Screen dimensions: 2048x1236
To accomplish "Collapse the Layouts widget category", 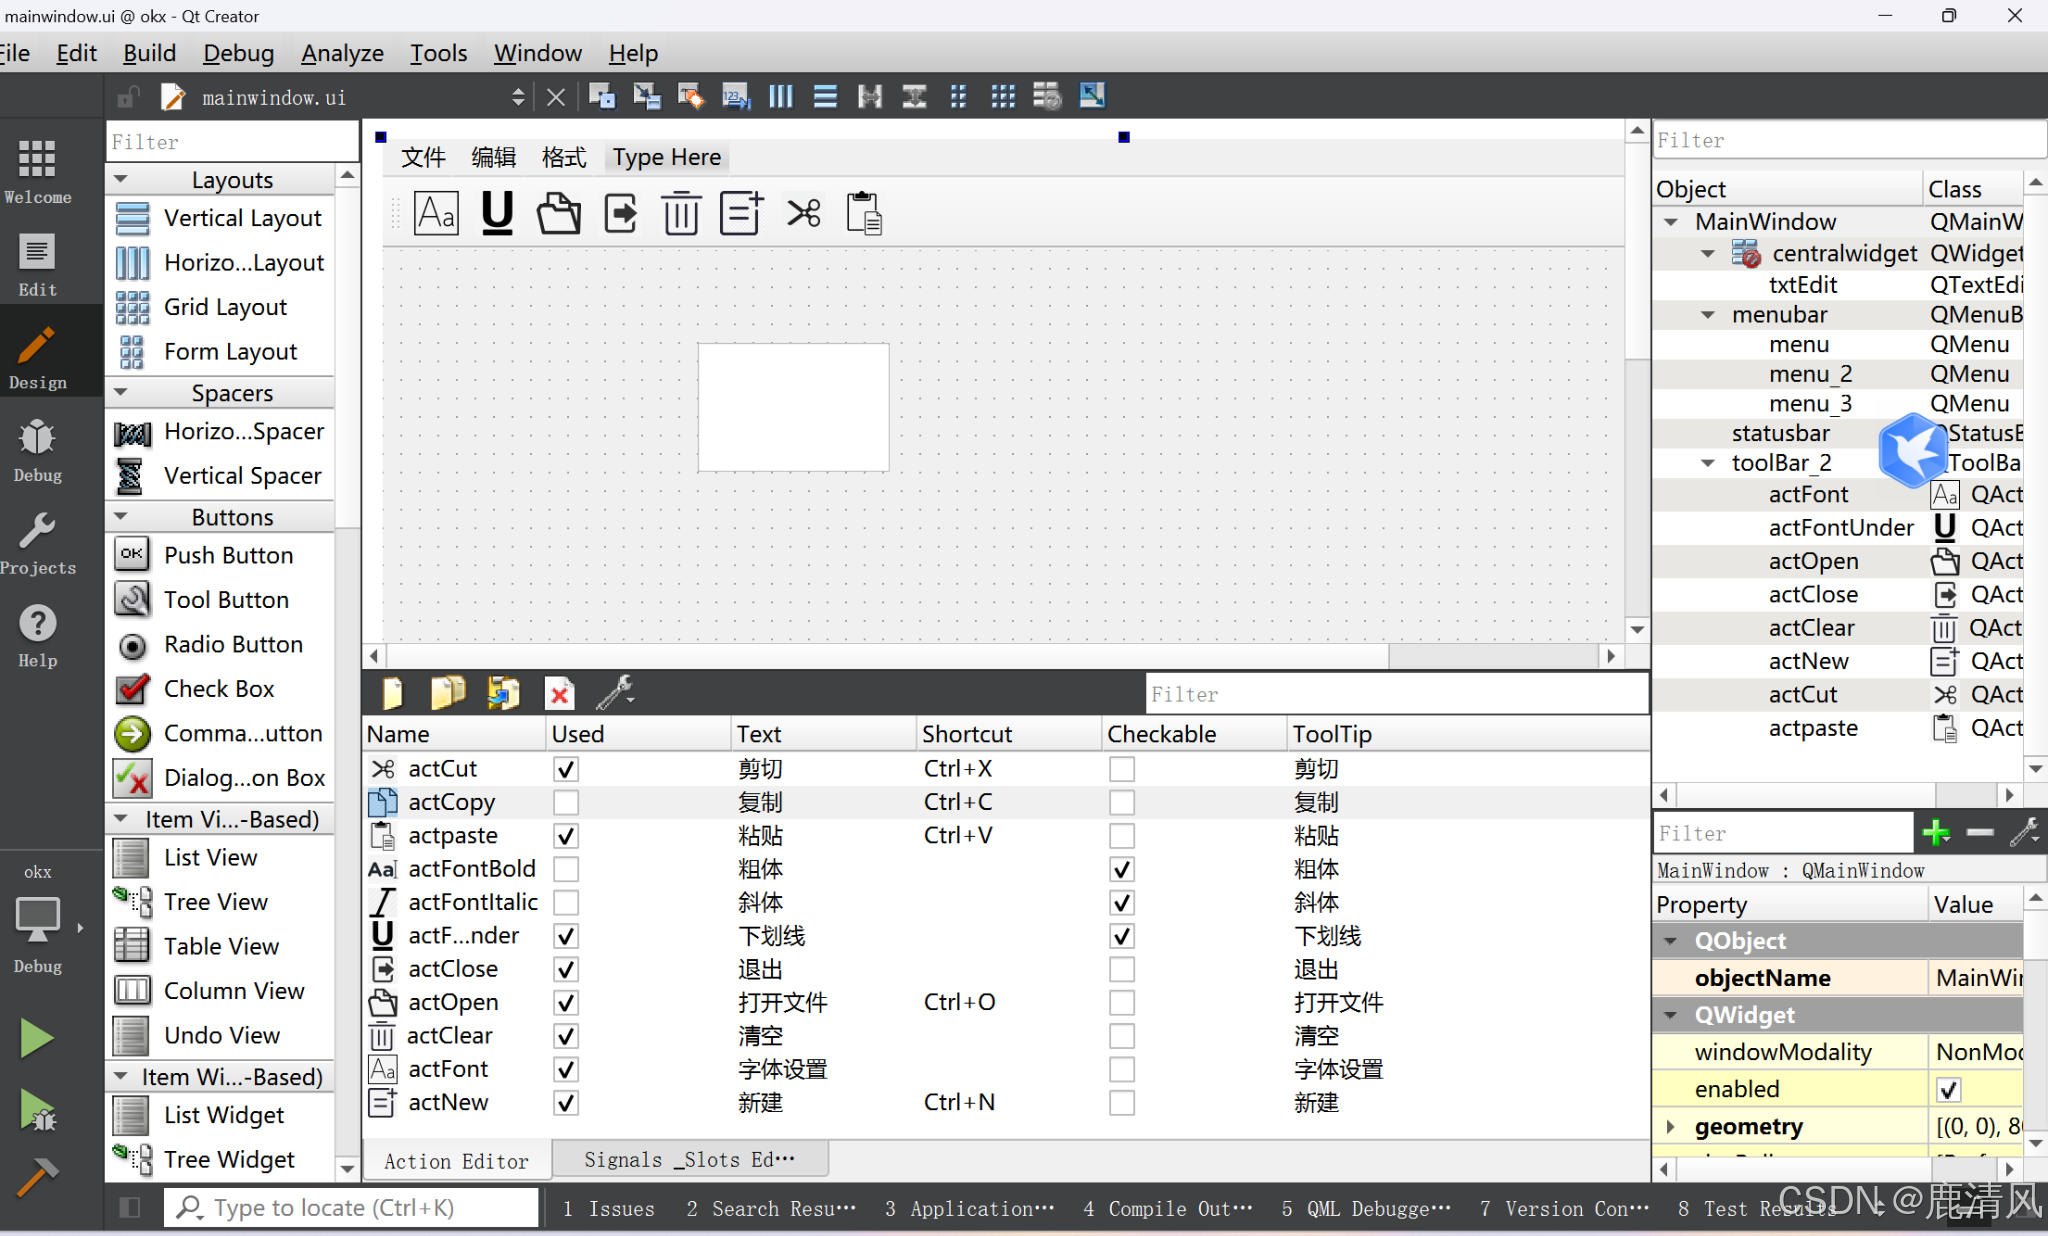I will pyautogui.click(x=121, y=180).
